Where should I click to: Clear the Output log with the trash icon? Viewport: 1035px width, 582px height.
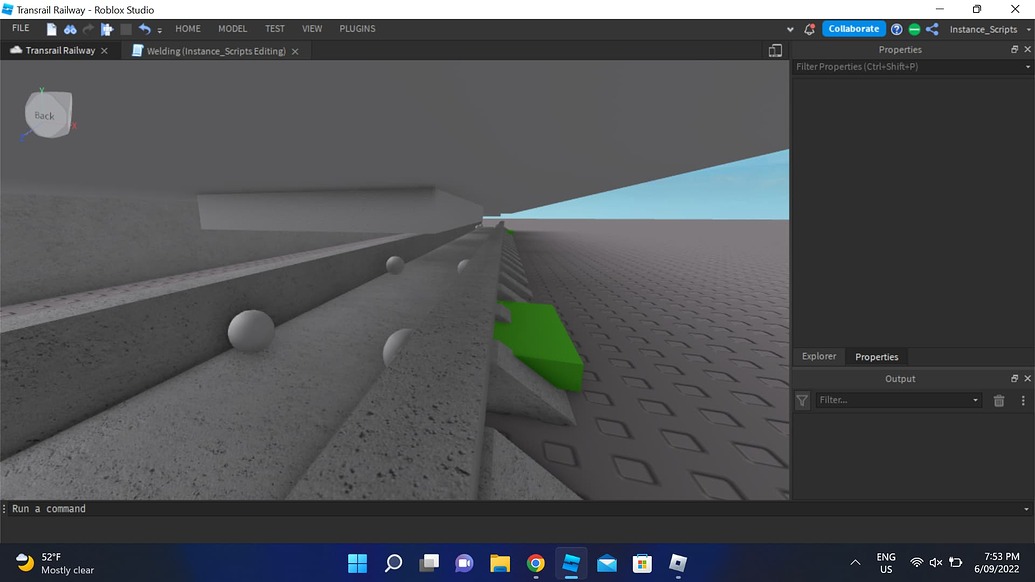(x=998, y=400)
